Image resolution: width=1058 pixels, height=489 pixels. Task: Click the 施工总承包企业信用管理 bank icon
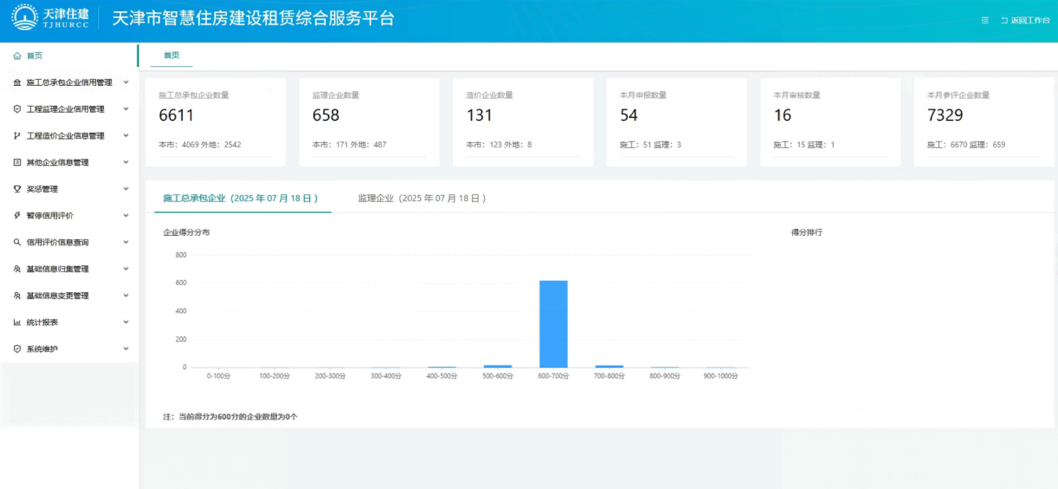pyautogui.click(x=17, y=82)
